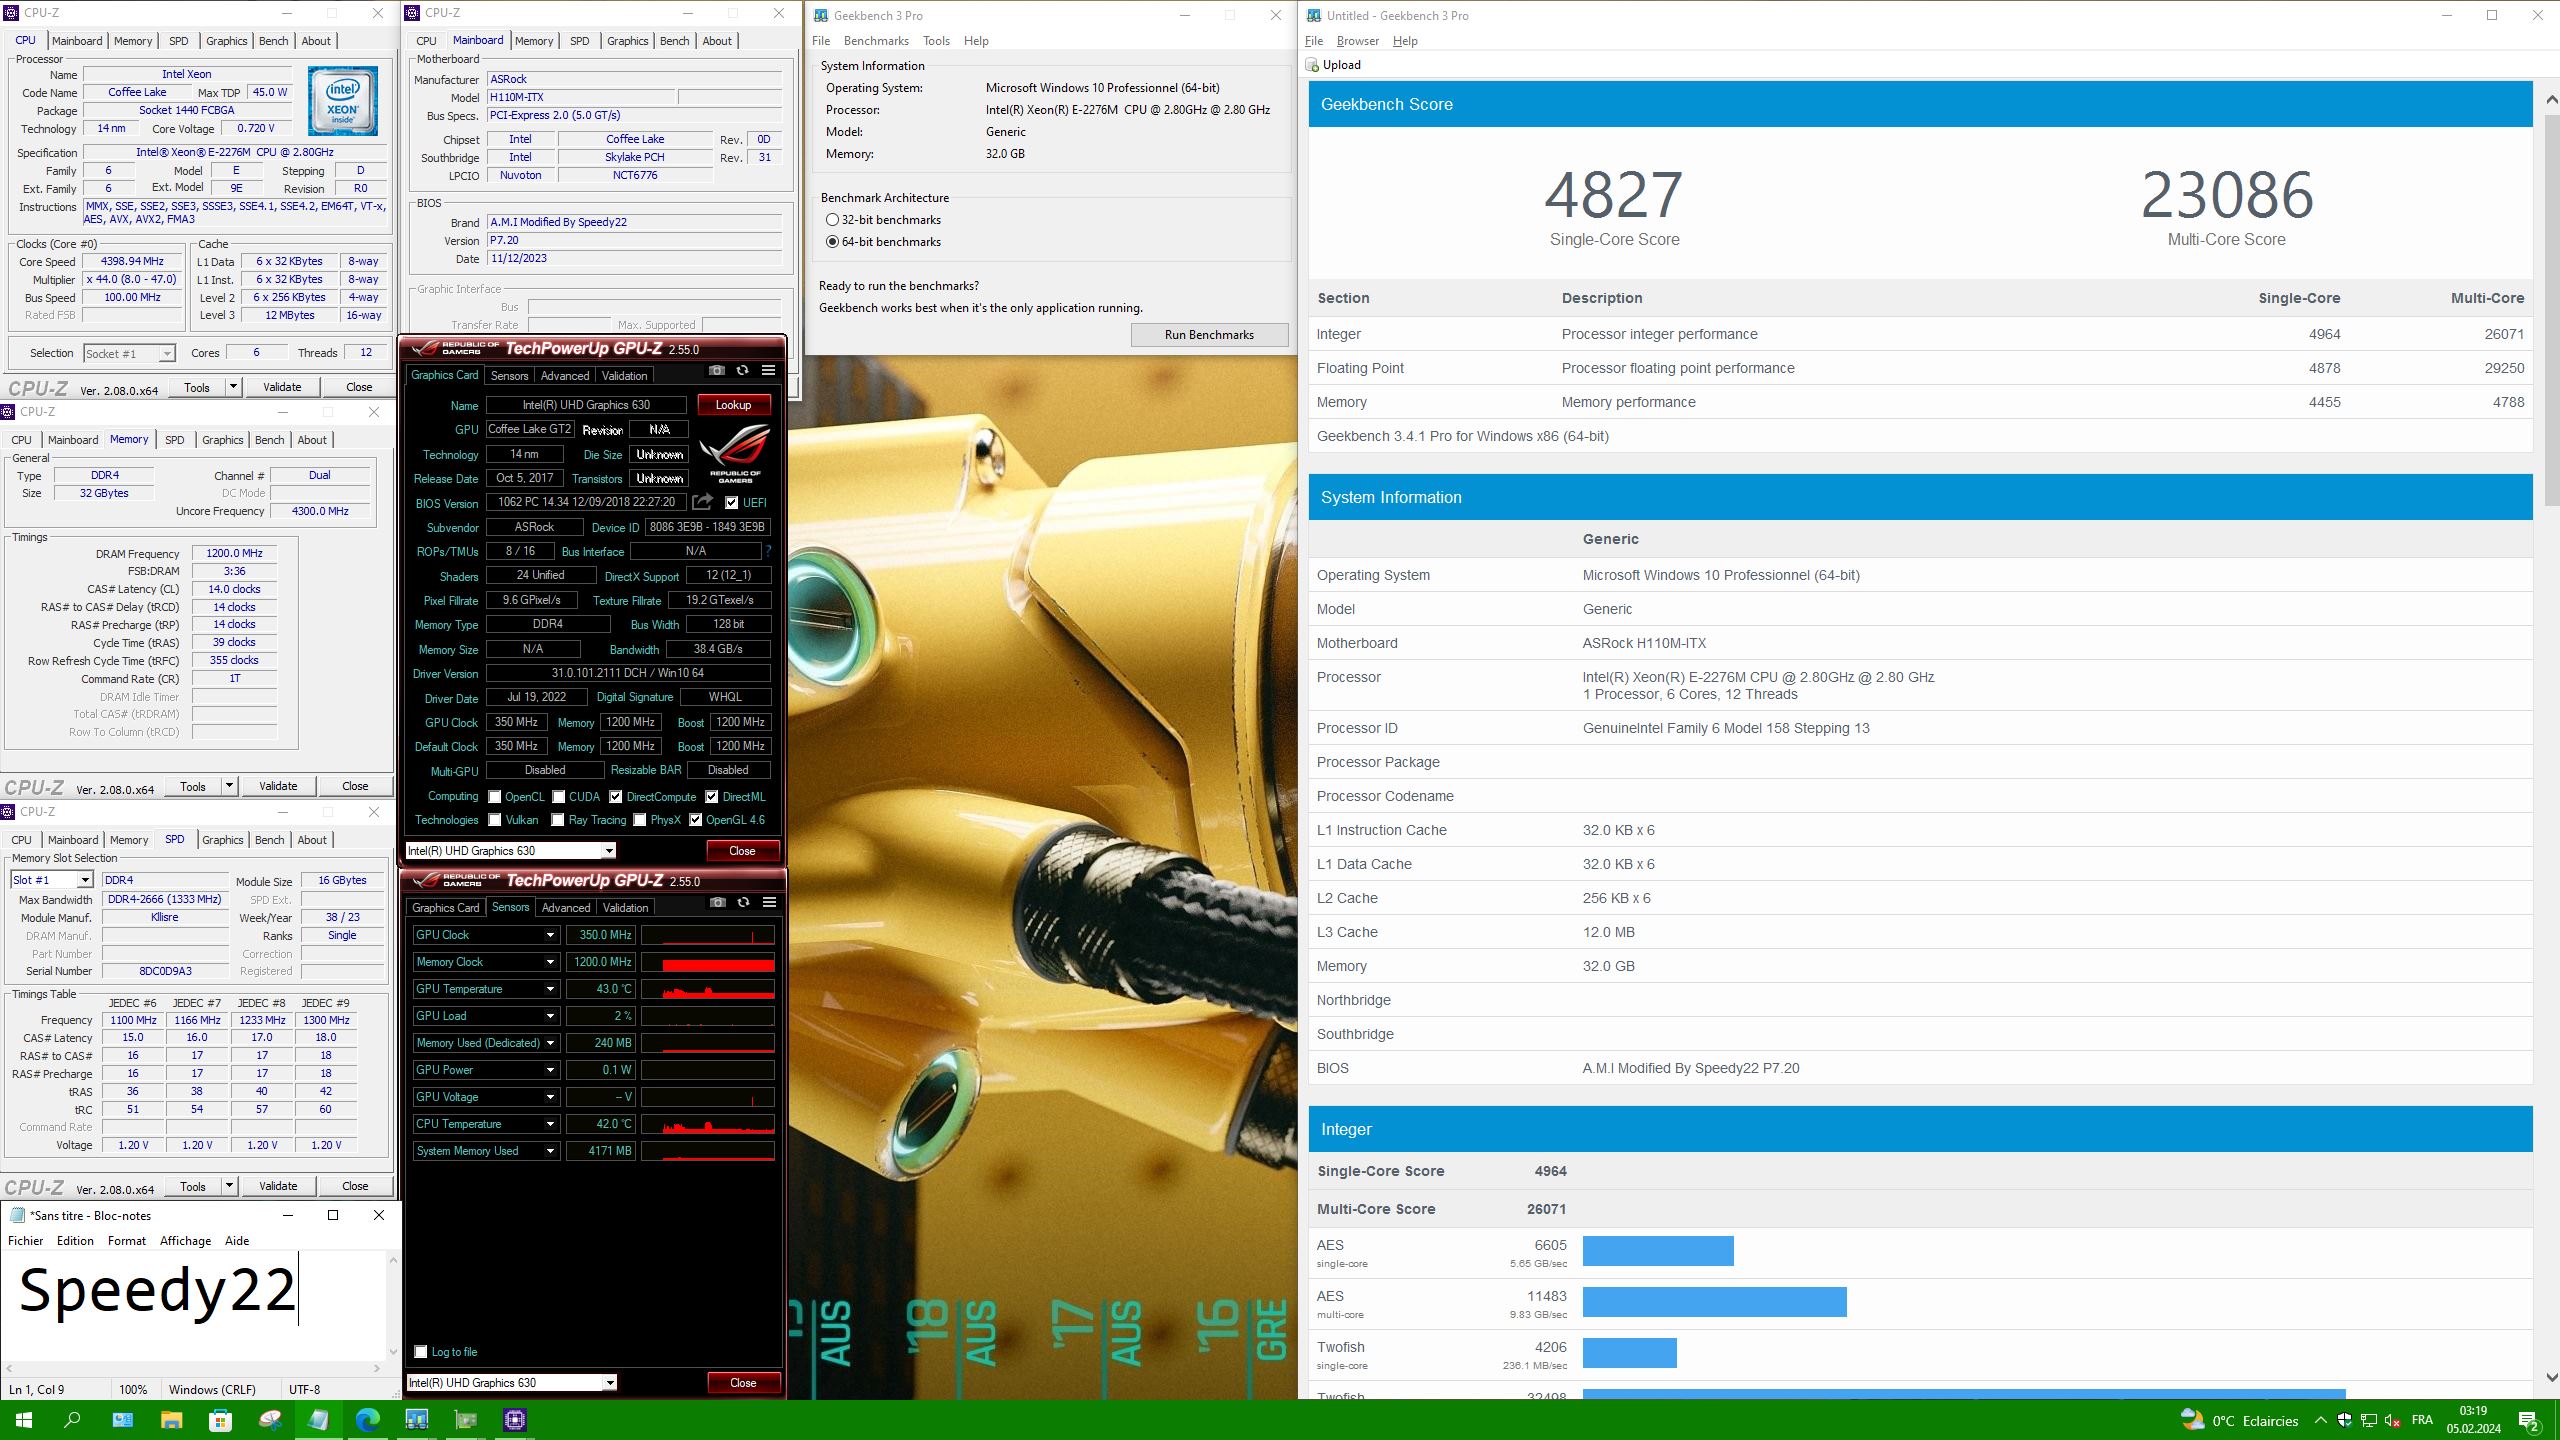
Task: Toggle the UEFI checkbox in GPU-Z
Action: tap(731, 503)
